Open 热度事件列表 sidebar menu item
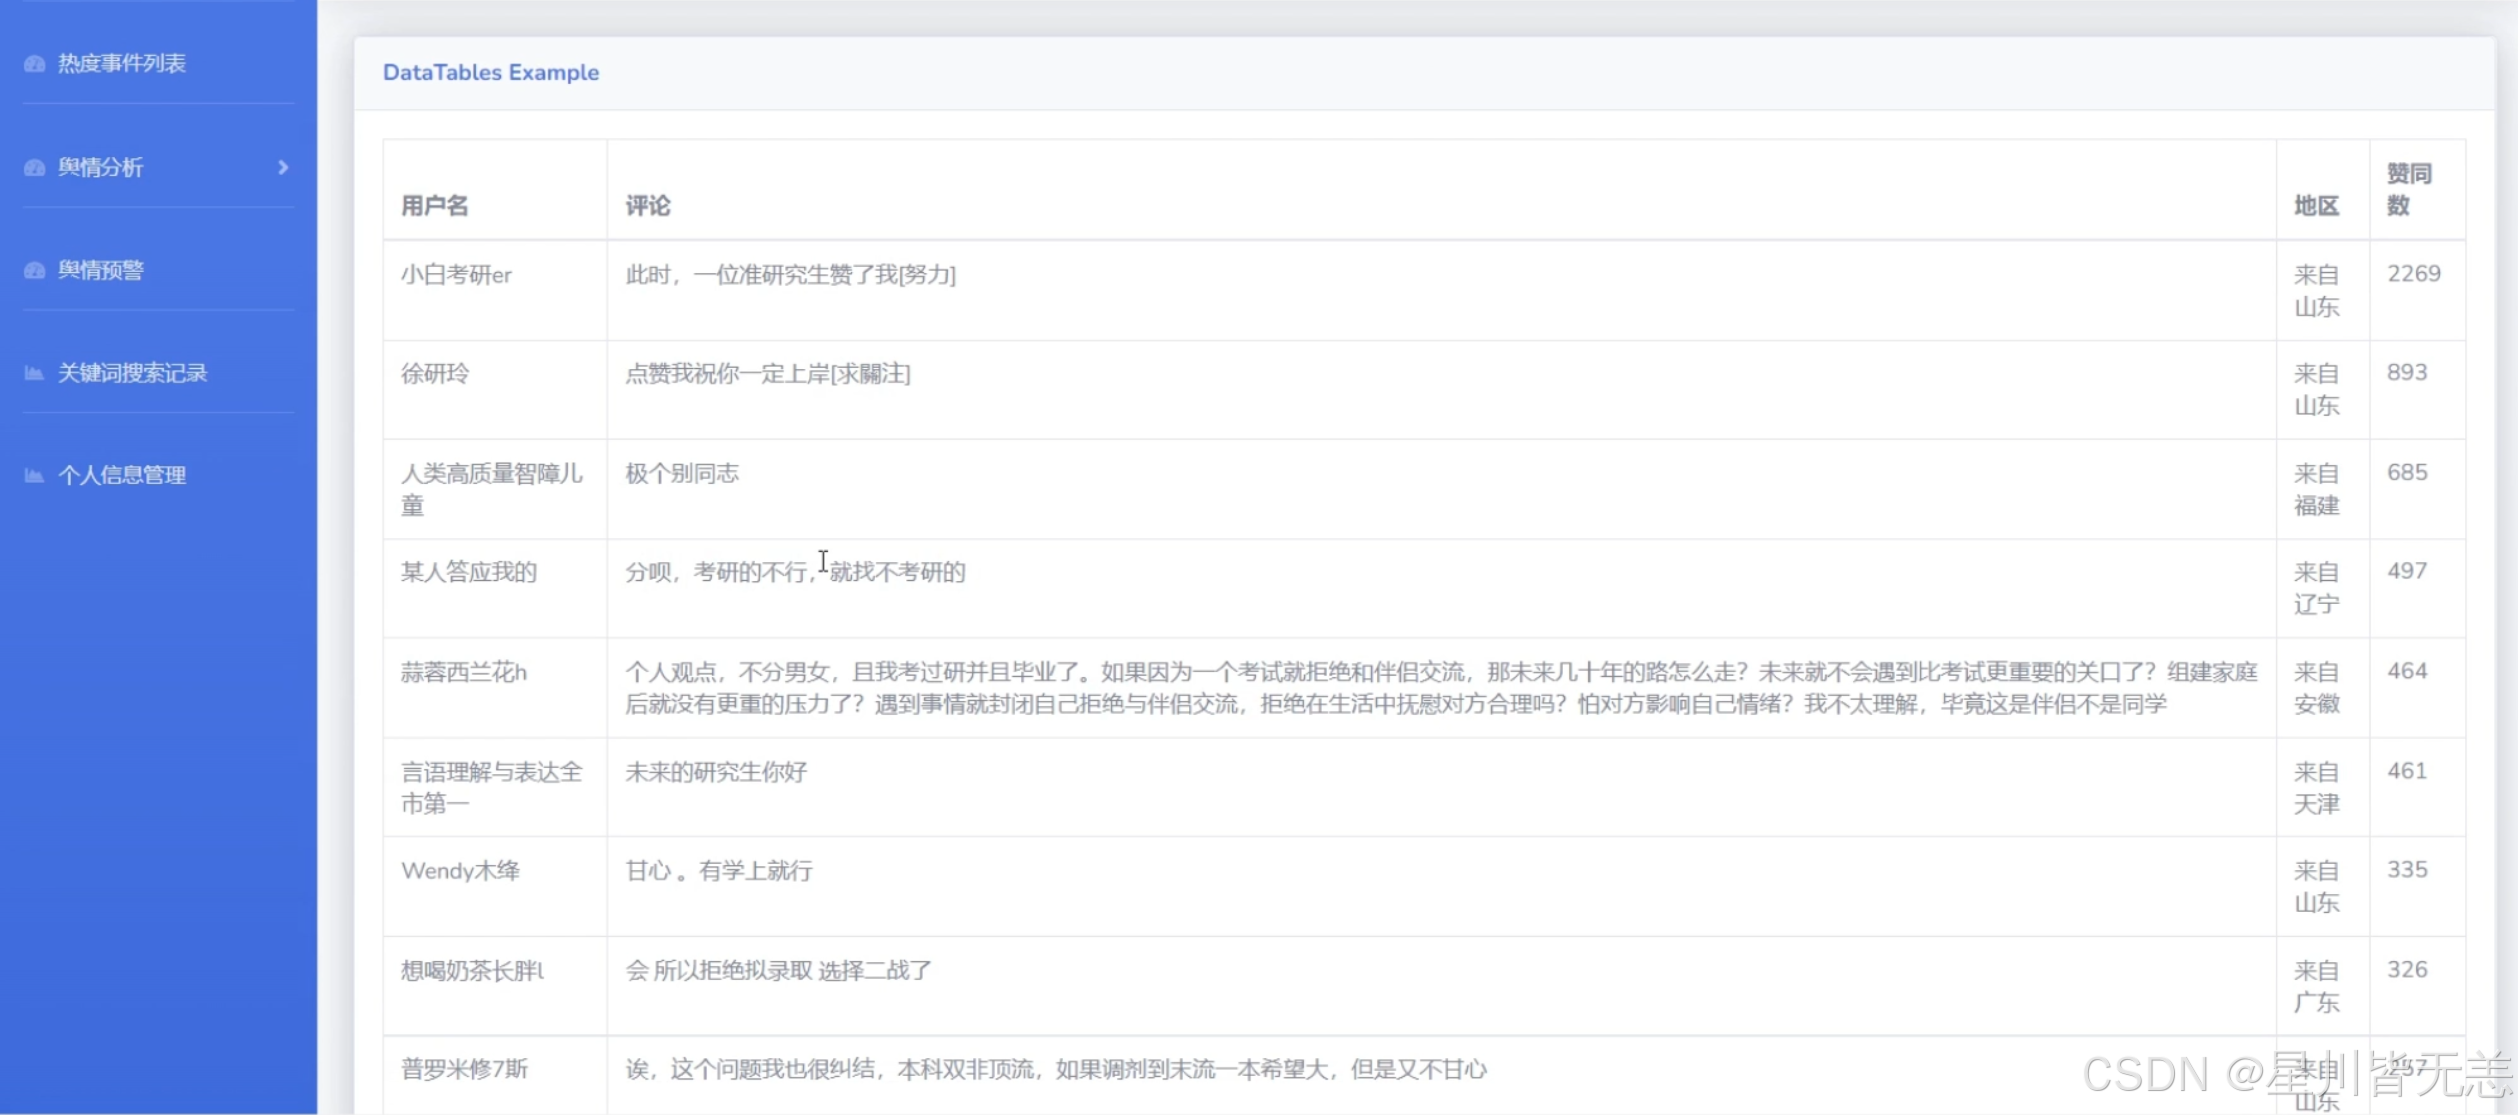The height and width of the screenshot is (1115, 2518). click(121, 64)
